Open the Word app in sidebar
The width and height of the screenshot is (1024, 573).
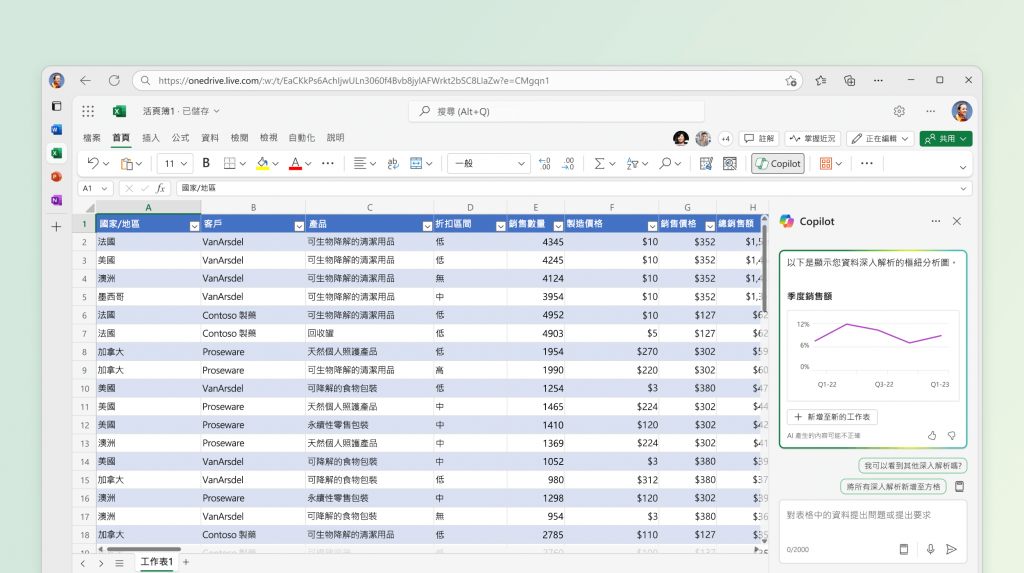pyautogui.click(x=57, y=129)
